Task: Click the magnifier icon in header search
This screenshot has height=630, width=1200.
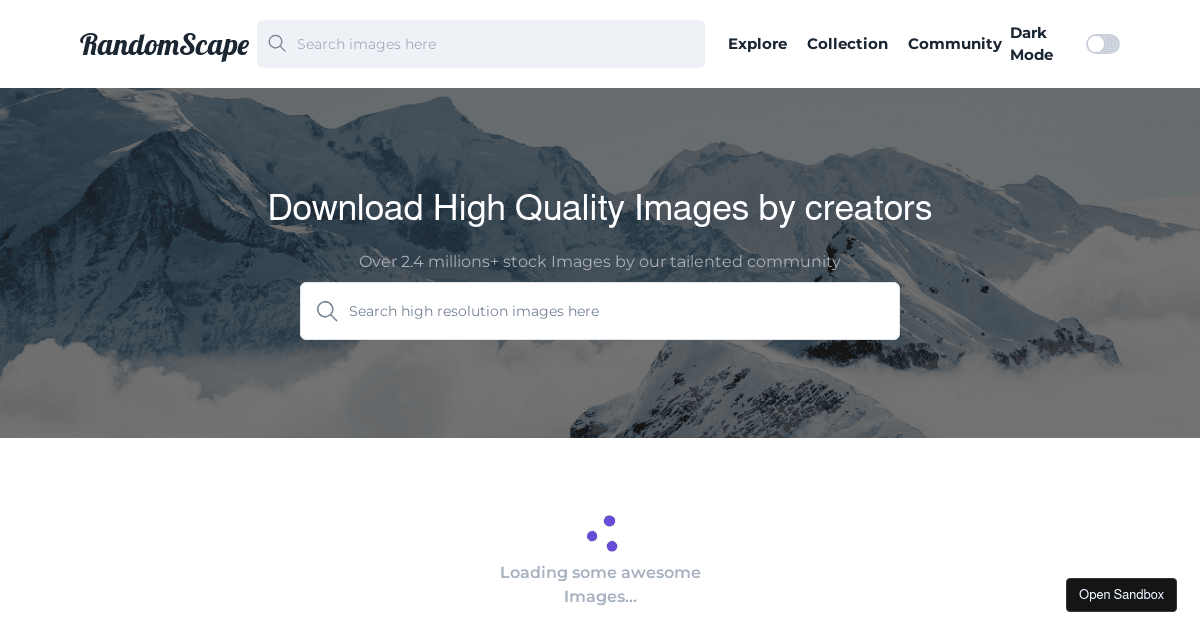Action: 277,44
